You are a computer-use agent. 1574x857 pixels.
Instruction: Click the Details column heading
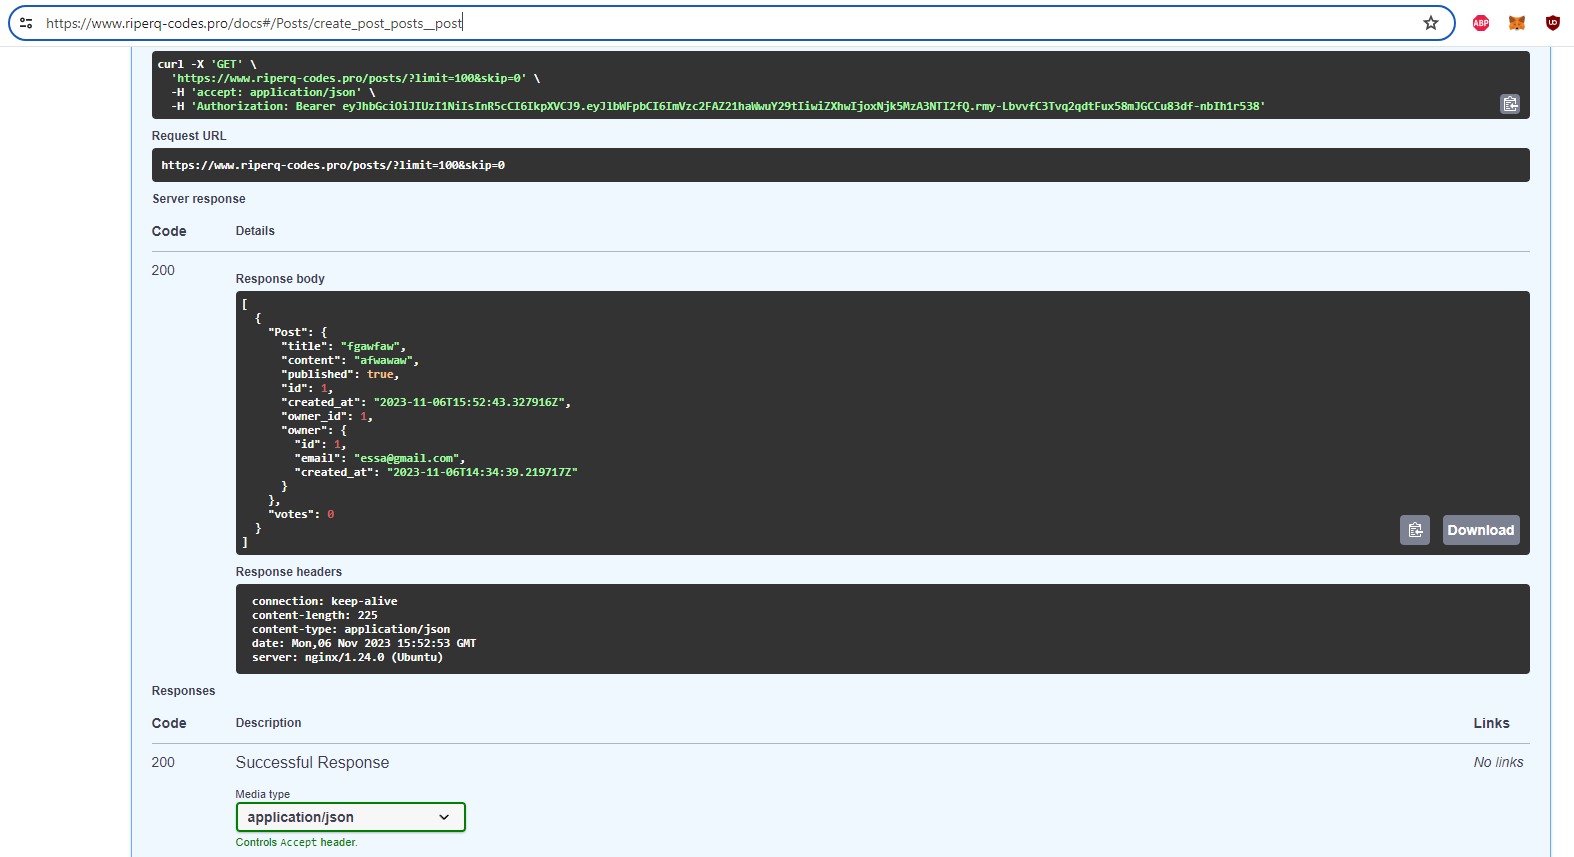tap(255, 231)
